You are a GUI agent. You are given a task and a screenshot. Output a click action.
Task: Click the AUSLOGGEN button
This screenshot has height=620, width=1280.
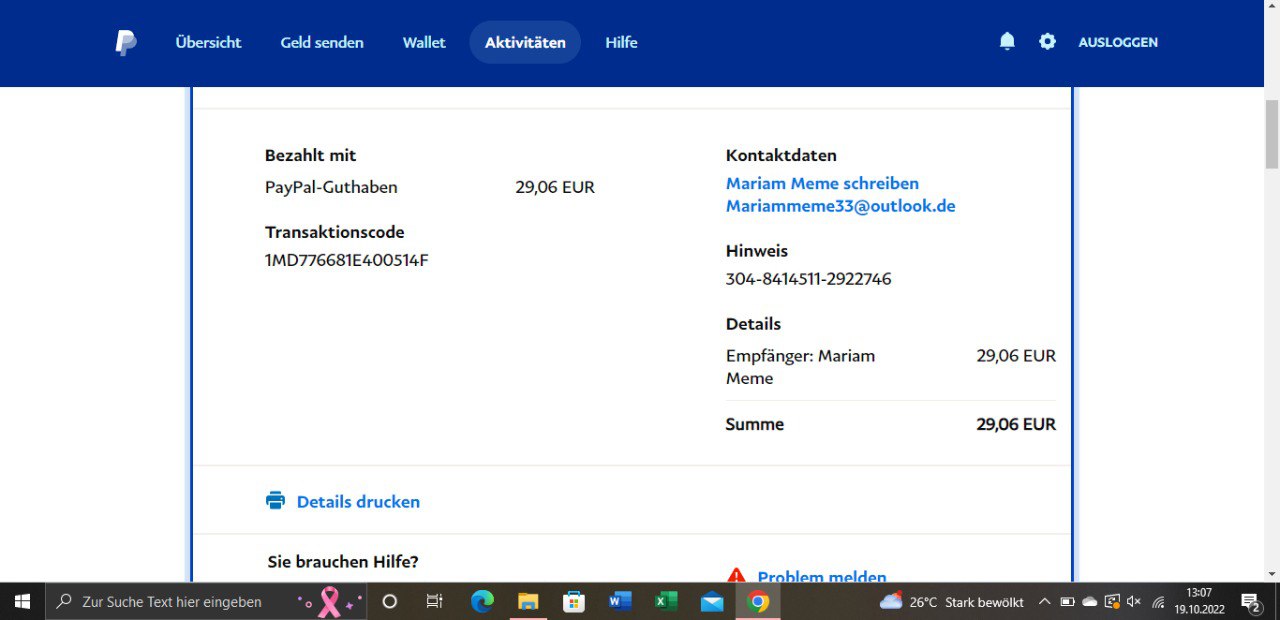(1118, 42)
